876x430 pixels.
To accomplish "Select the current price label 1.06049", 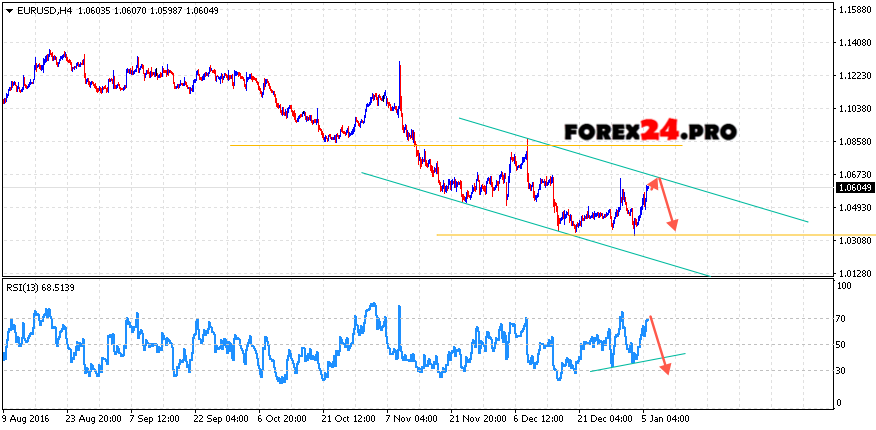I will click(854, 187).
